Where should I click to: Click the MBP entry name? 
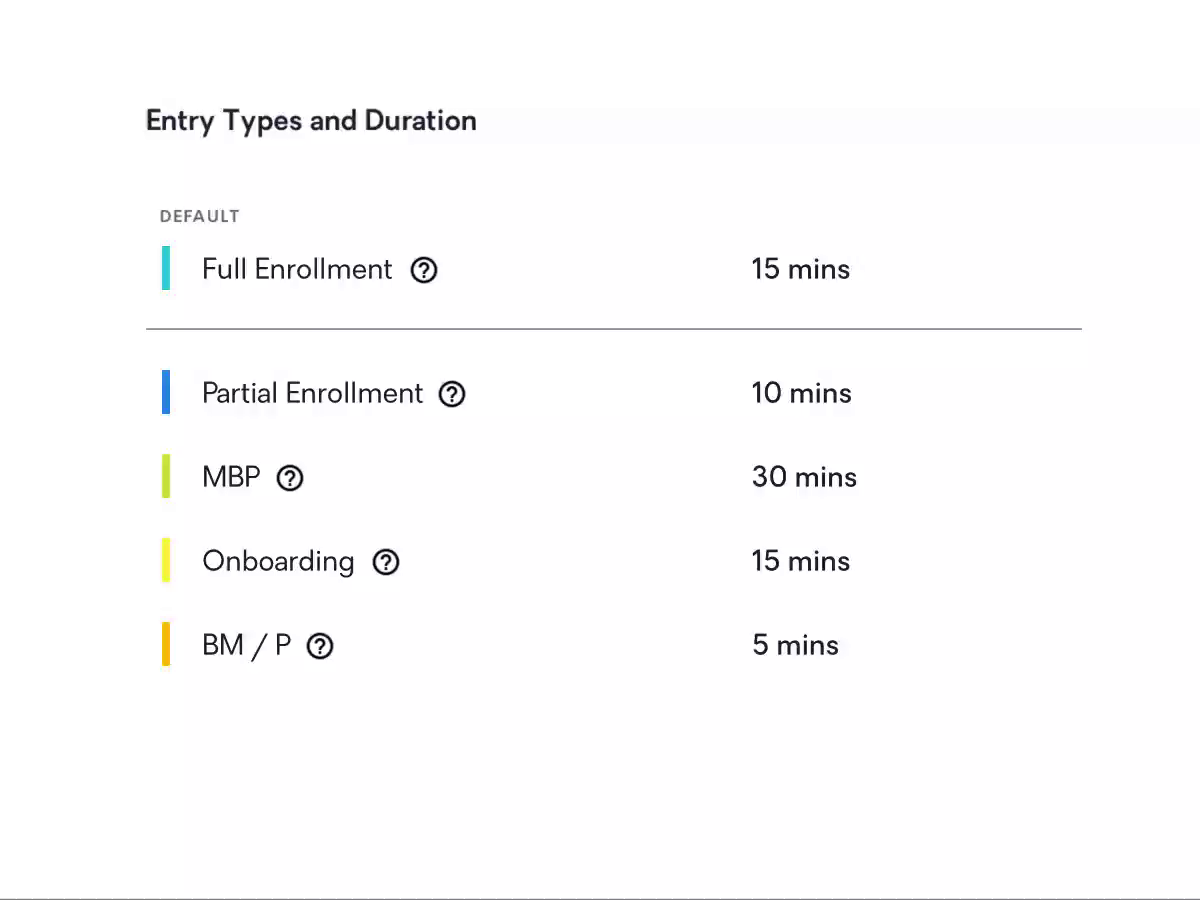click(x=231, y=477)
